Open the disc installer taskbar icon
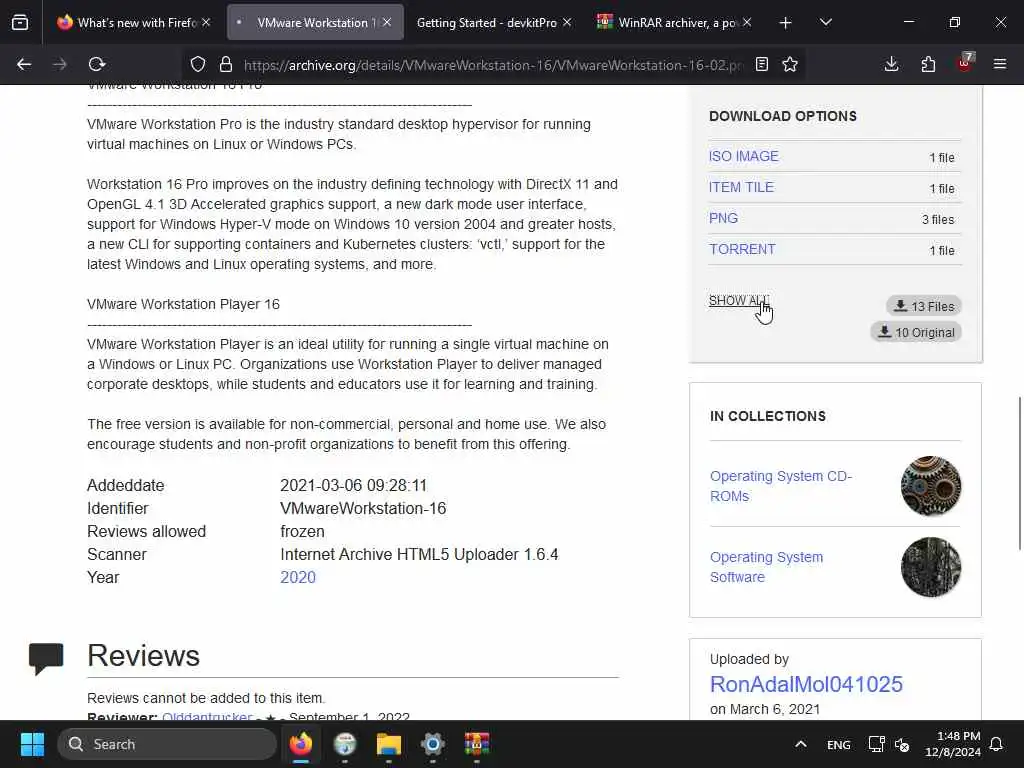 coord(345,744)
